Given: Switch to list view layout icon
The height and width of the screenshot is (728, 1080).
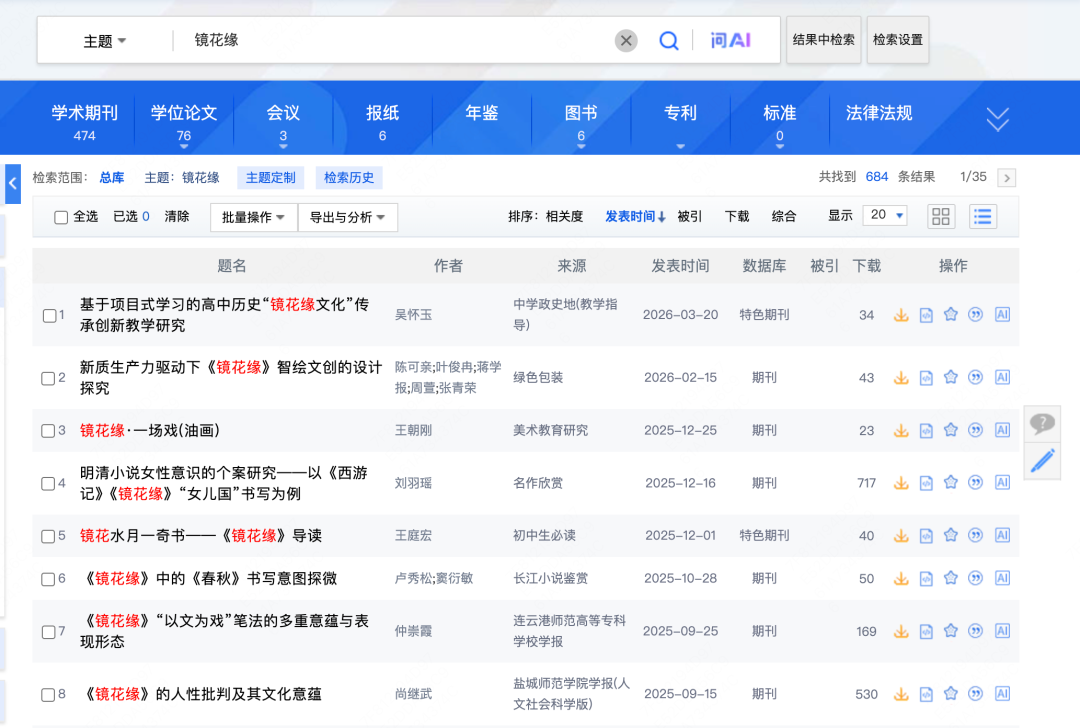Looking at the screenshot, I should [x=983, y=216].
